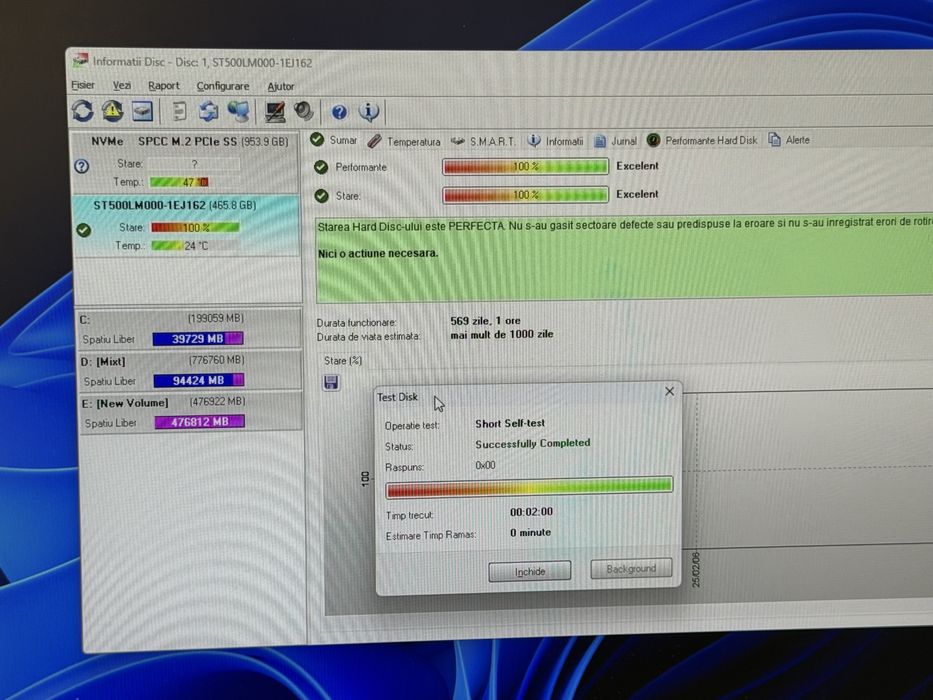Click the floppy disk save icon

coord(331,382)
